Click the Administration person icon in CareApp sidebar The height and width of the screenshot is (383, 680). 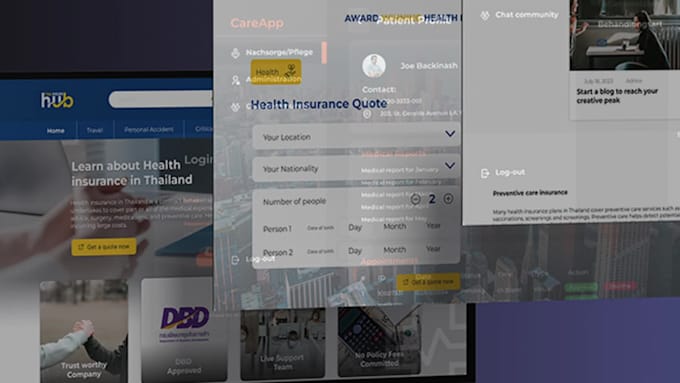[235, 81]
